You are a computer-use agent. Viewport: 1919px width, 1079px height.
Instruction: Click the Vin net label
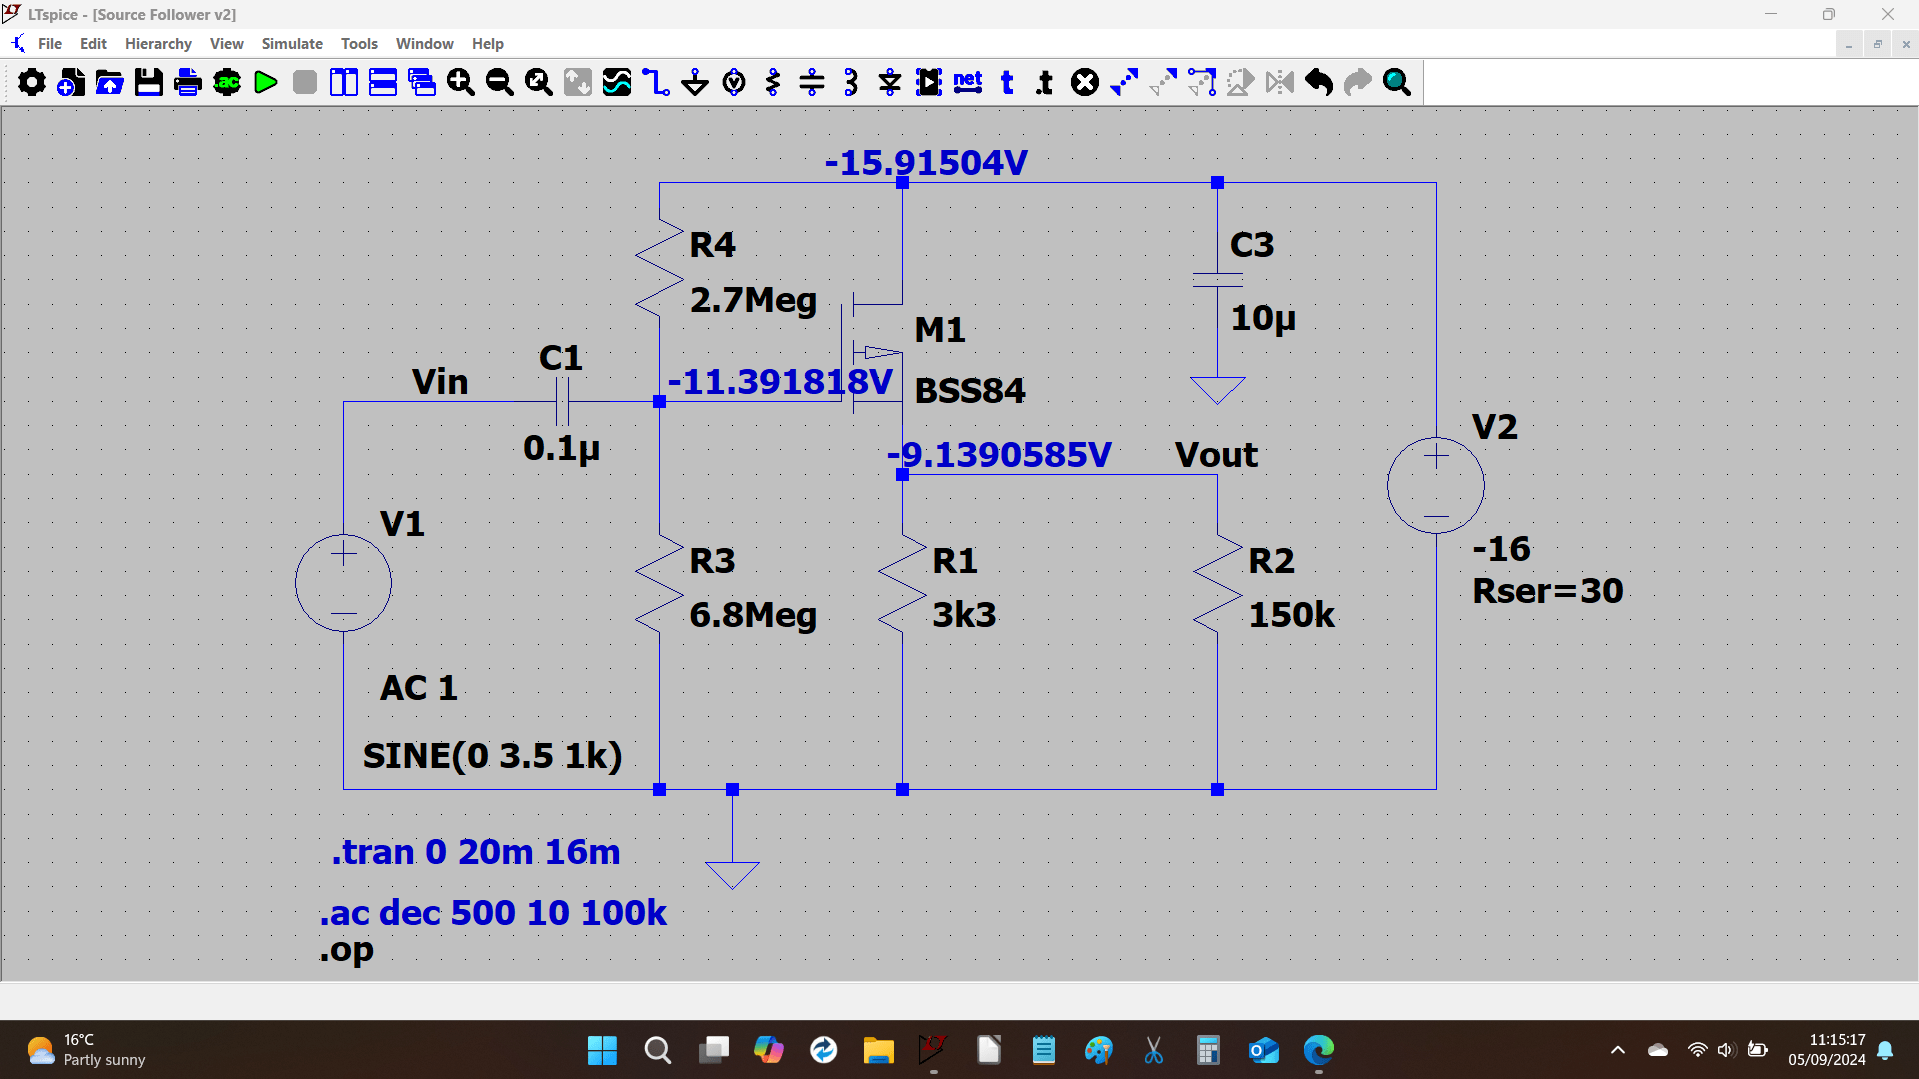pyautogui.click(x=440, y=382)
